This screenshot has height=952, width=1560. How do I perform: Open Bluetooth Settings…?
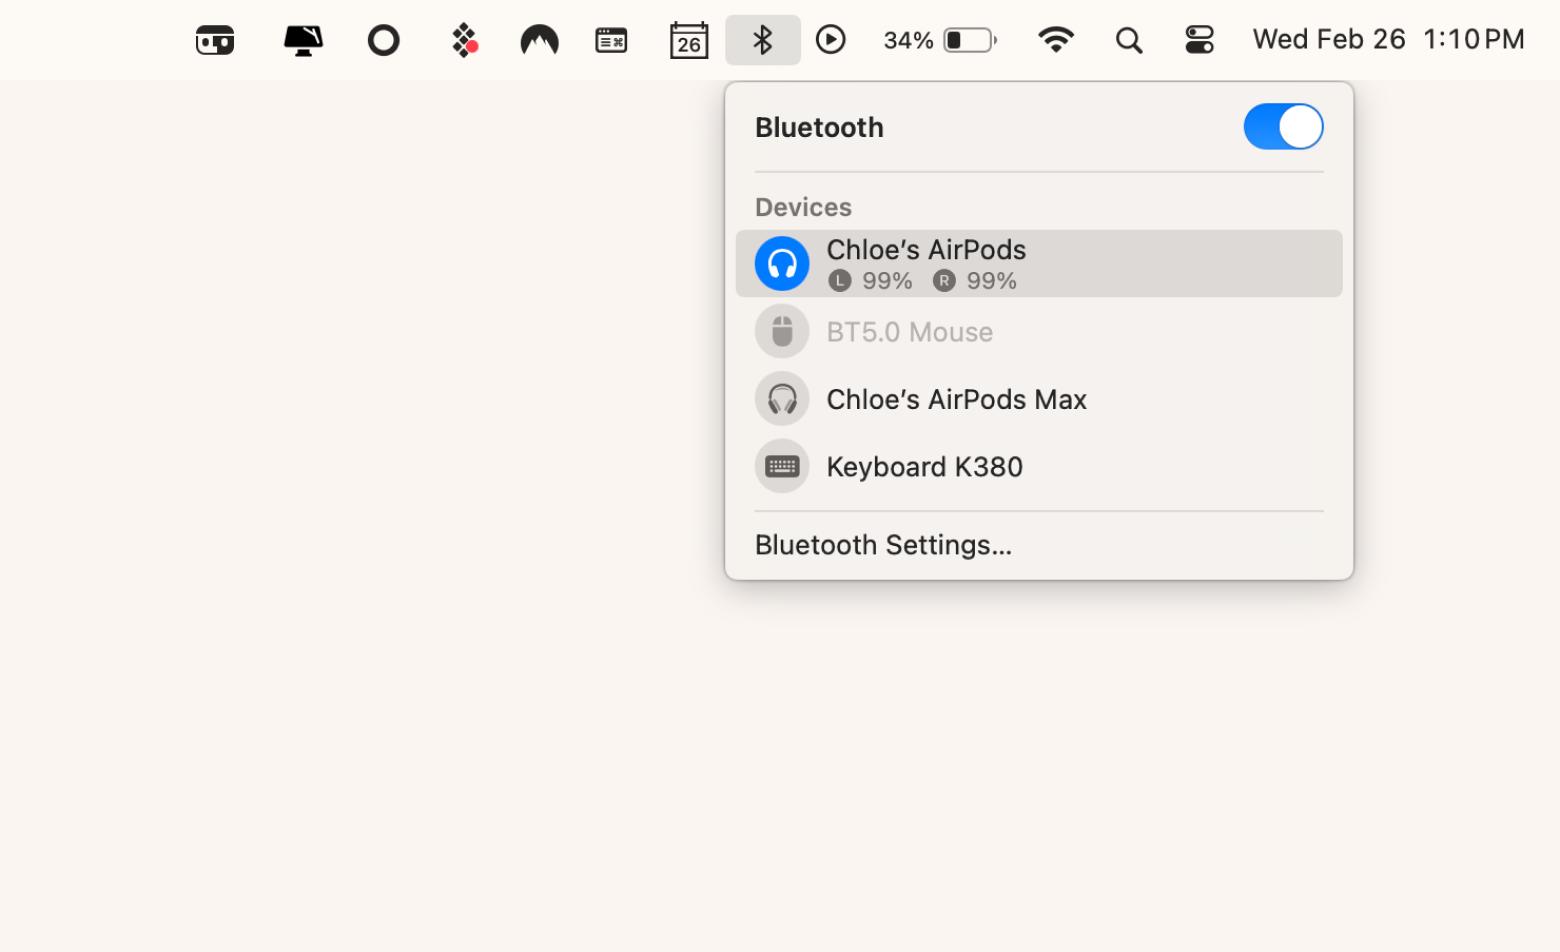tap(883, 545)
